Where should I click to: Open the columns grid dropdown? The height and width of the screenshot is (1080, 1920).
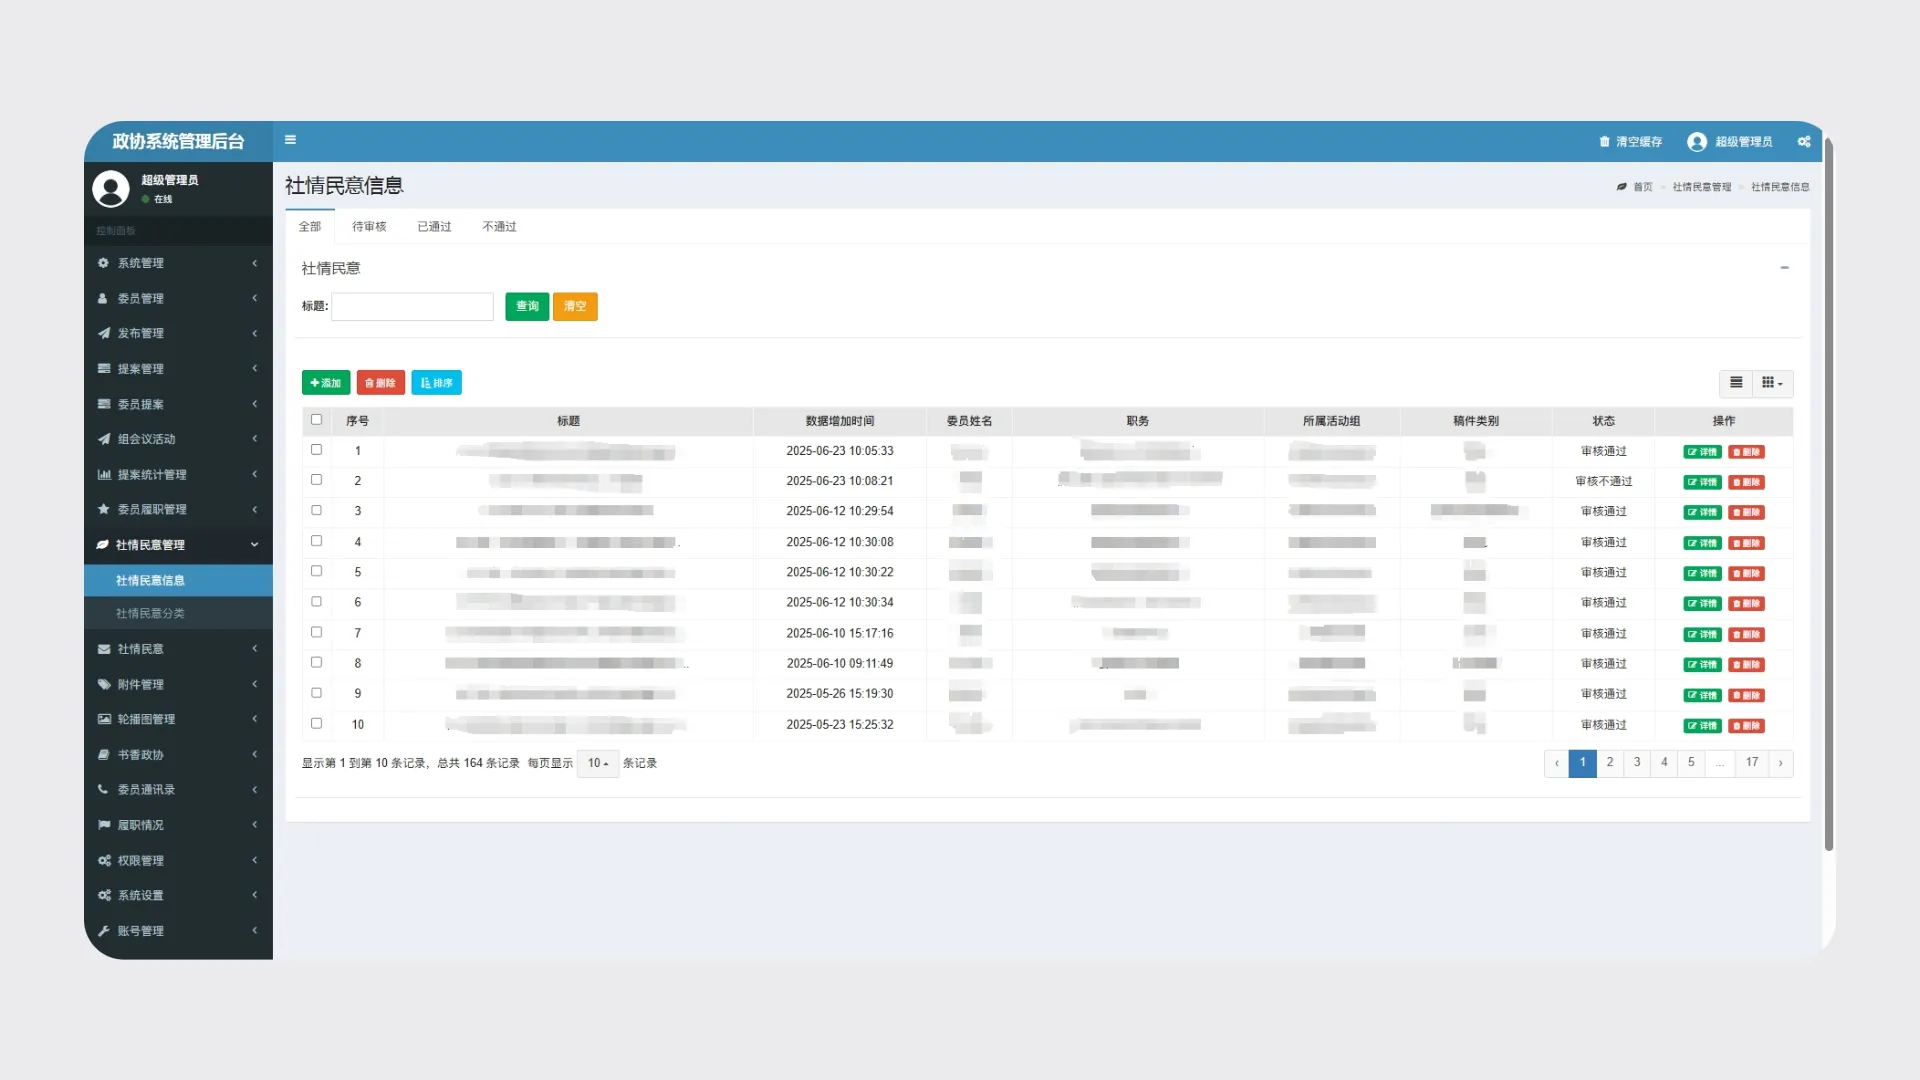click(1772, 383)
